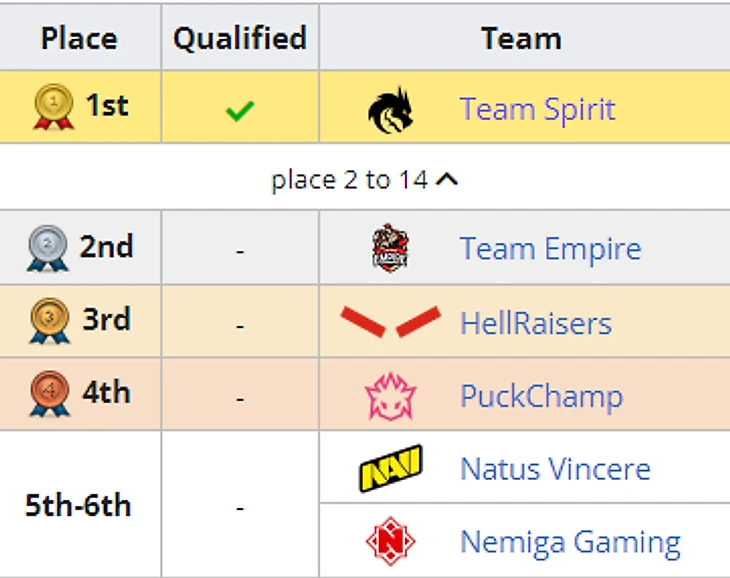This screenshot has height=578, width=730.
Task: Click the Team Empire logo icon
Action: point(390,248)
